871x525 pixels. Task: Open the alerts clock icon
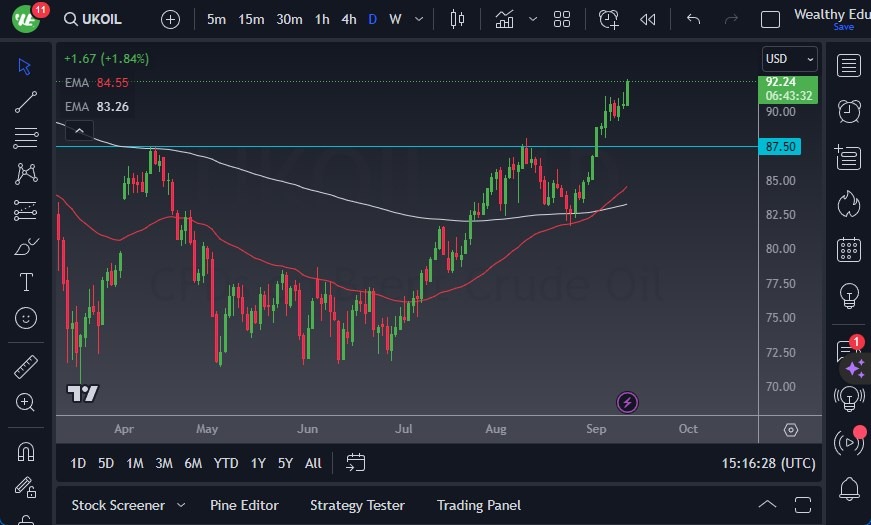tap(849, 111)
